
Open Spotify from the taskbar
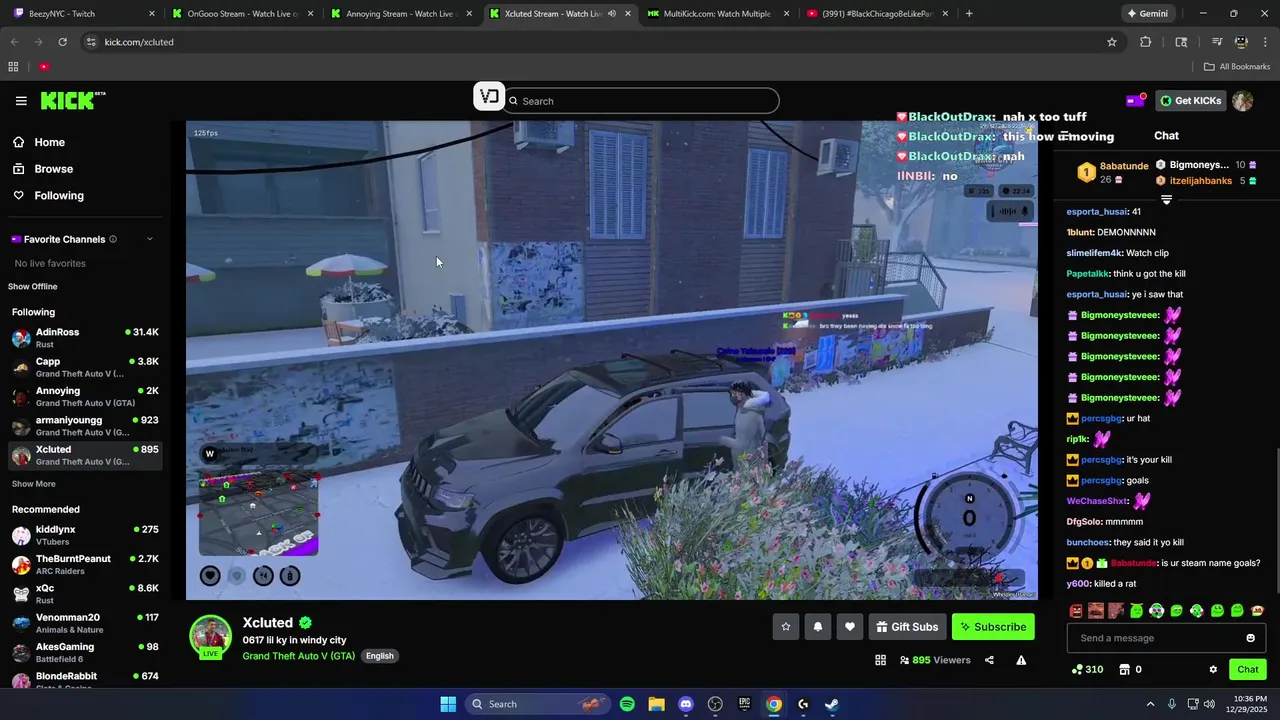tap(627, 704)
